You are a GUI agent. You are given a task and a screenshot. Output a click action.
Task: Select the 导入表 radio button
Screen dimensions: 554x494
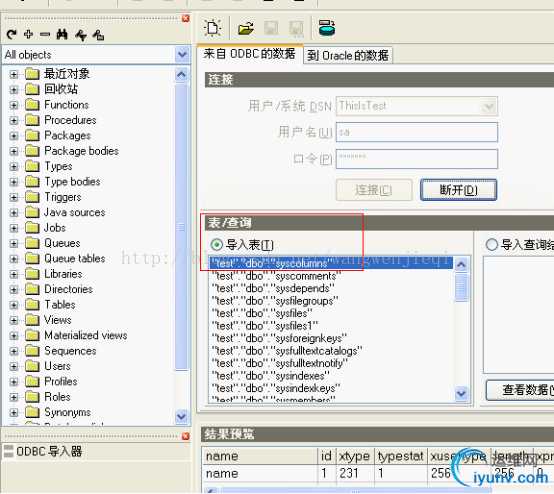click(x=217, y=245)
